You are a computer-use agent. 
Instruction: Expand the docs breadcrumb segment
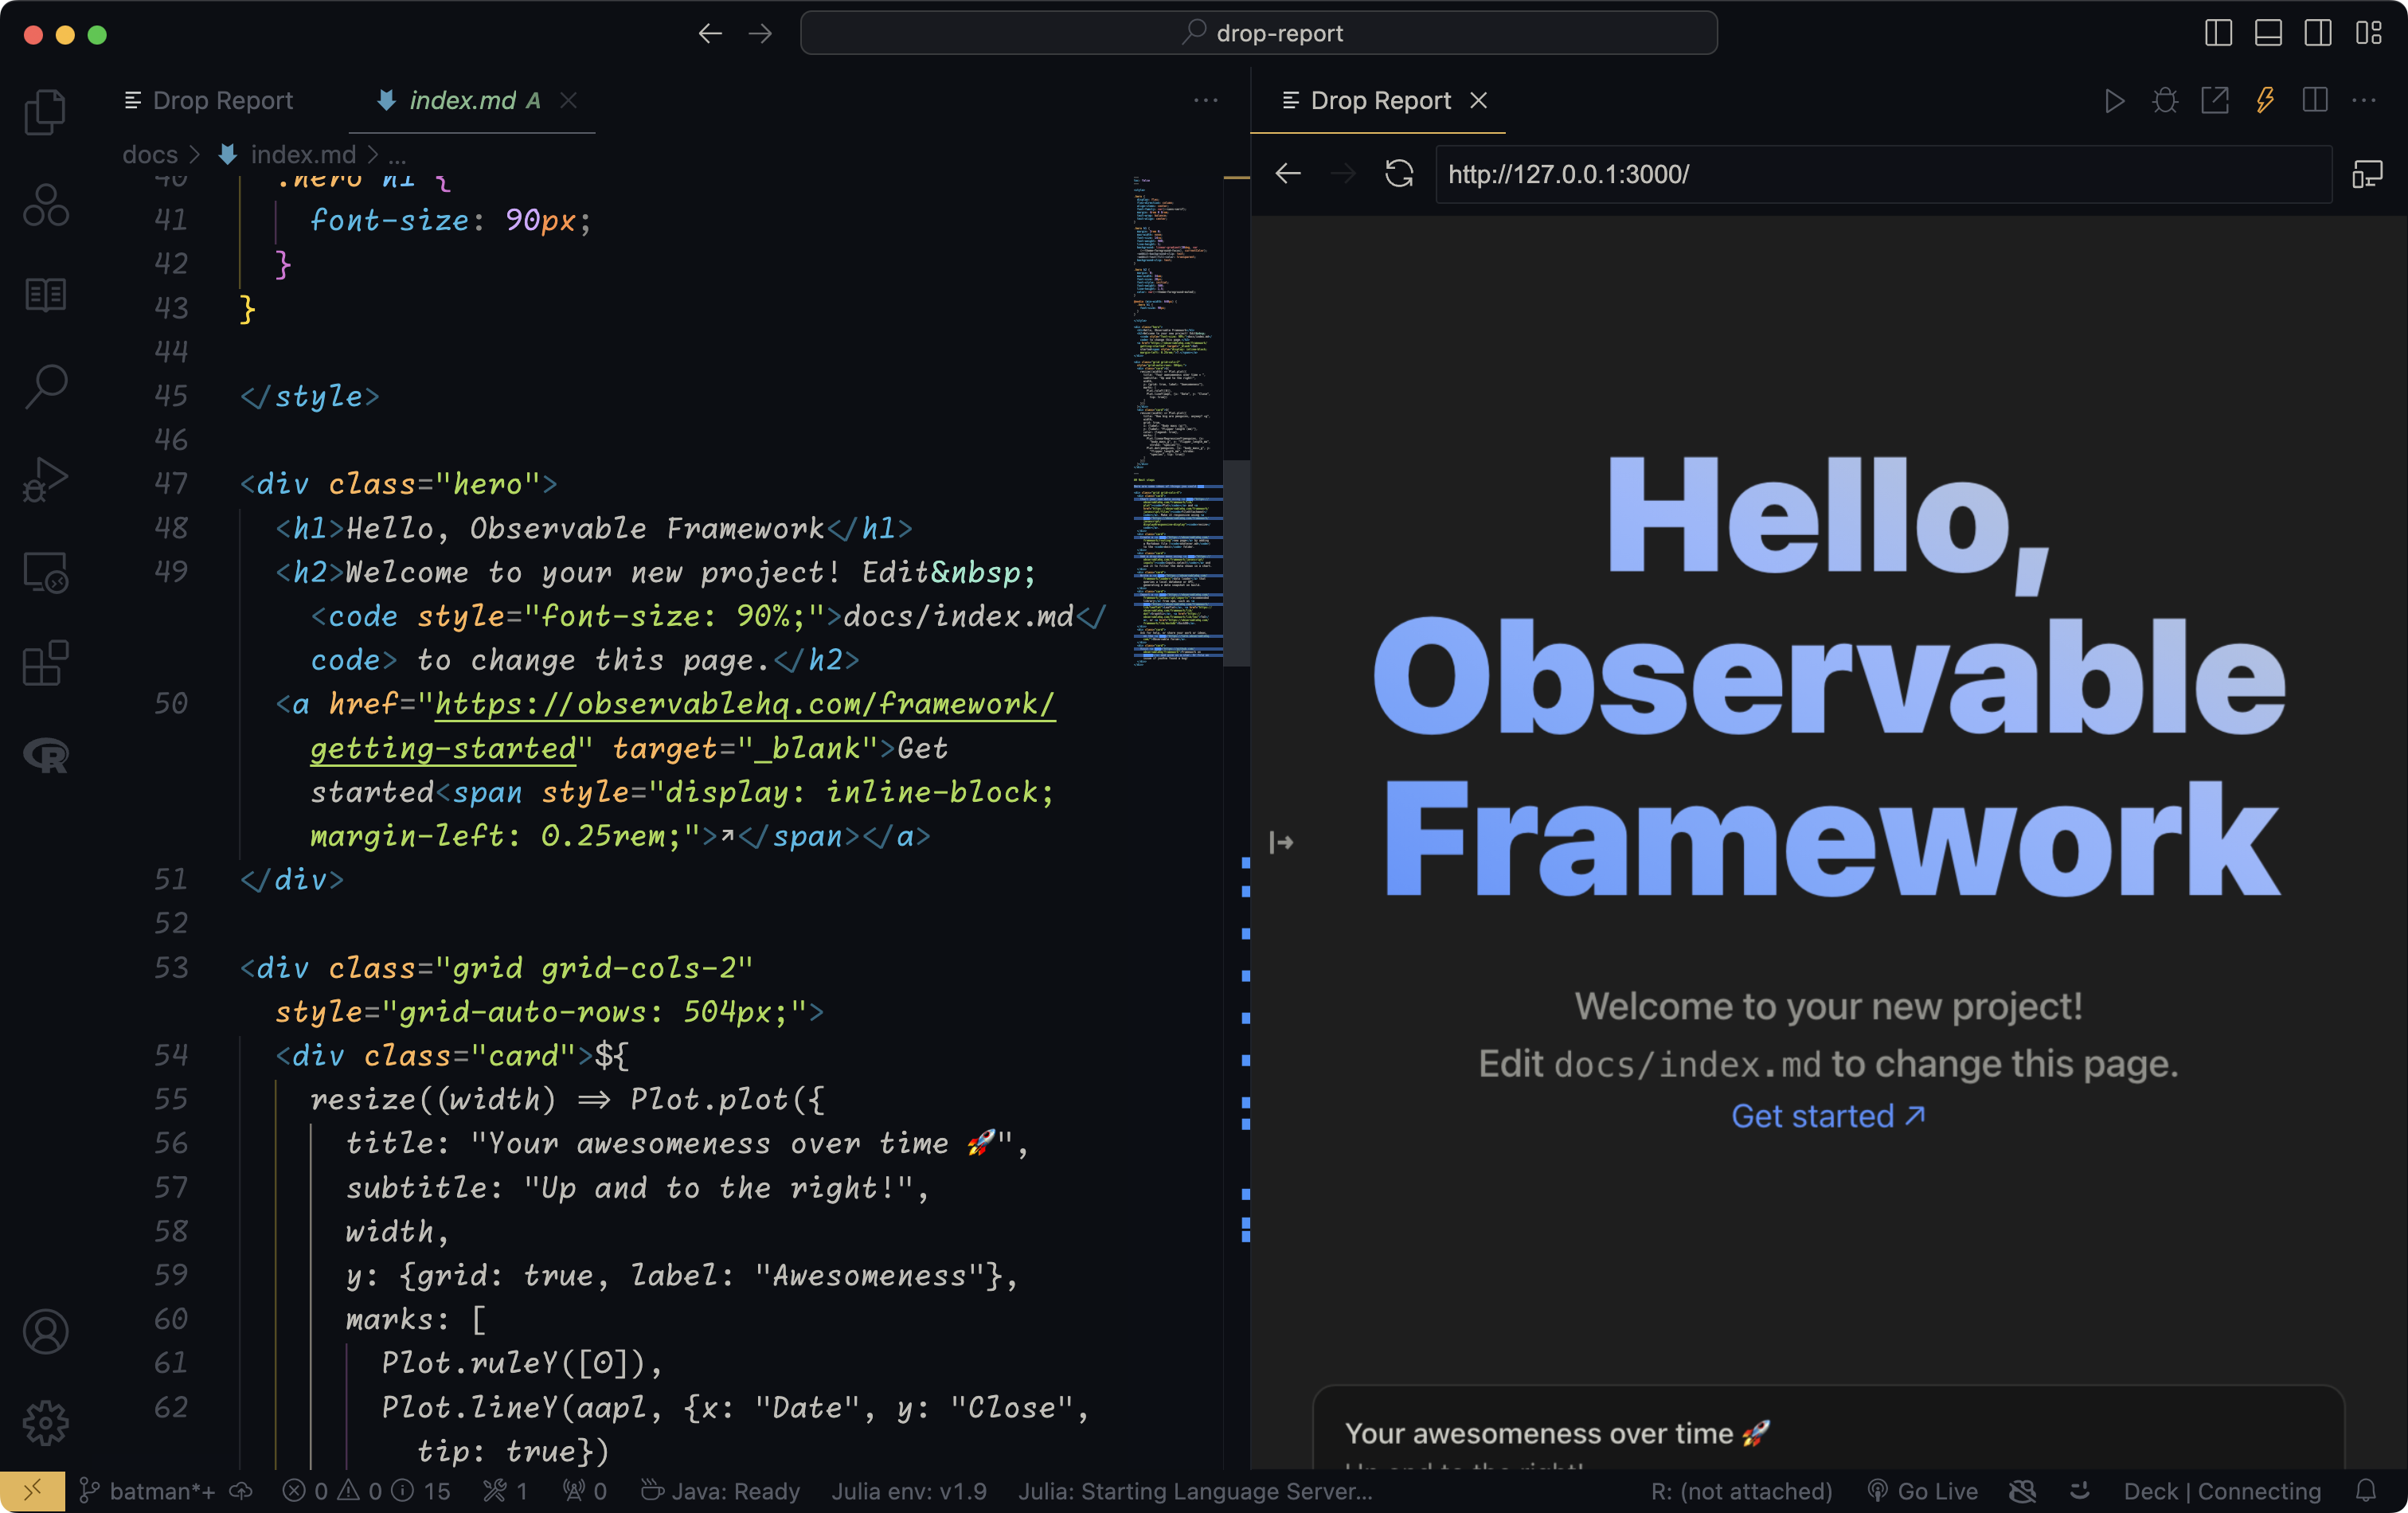click(150, 155)
